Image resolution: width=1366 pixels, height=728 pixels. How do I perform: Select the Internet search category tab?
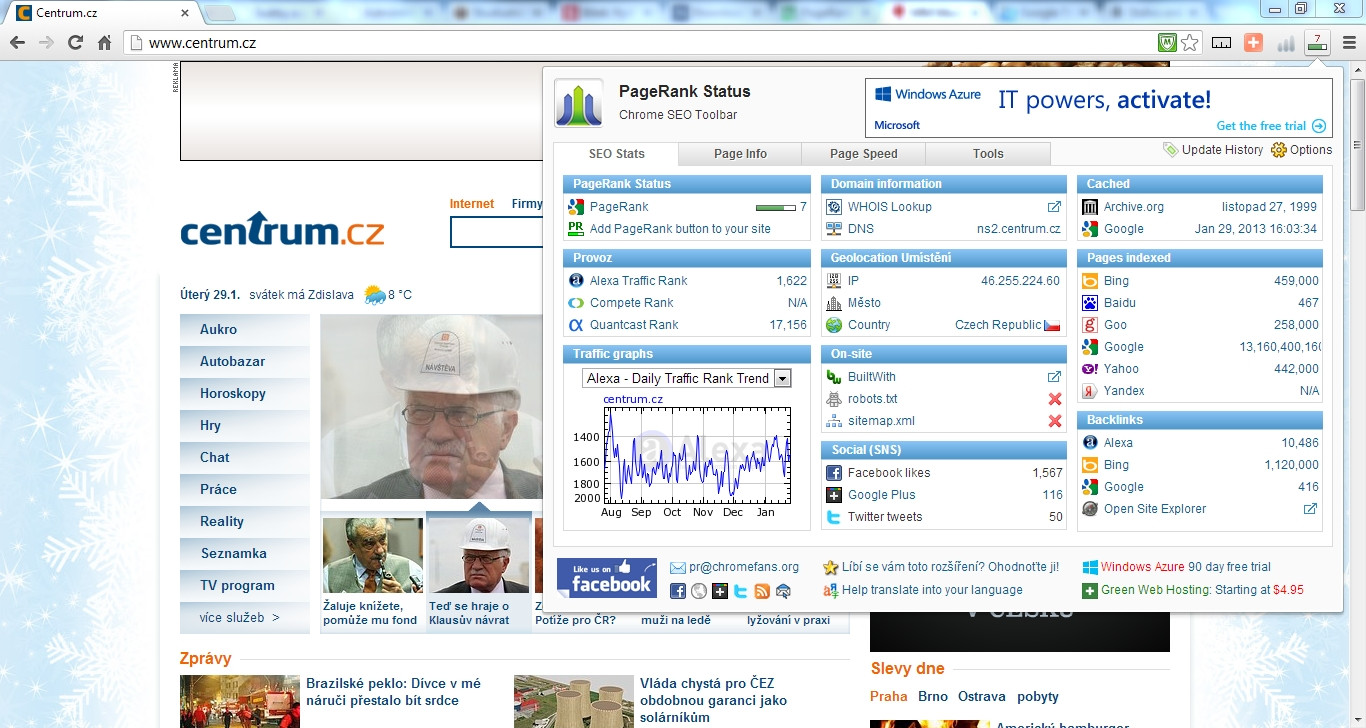(472, 204)
